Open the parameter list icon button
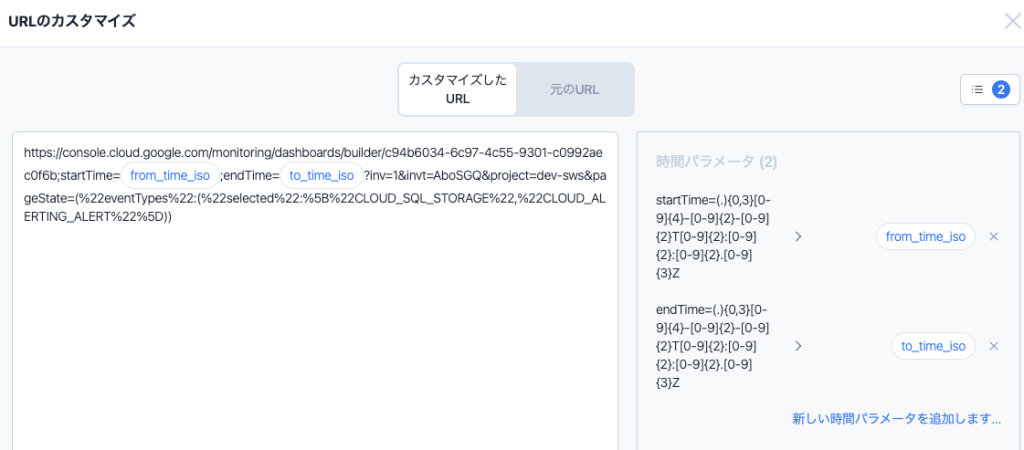This screenshot has height=450, width=1024. tap(977, 89)
